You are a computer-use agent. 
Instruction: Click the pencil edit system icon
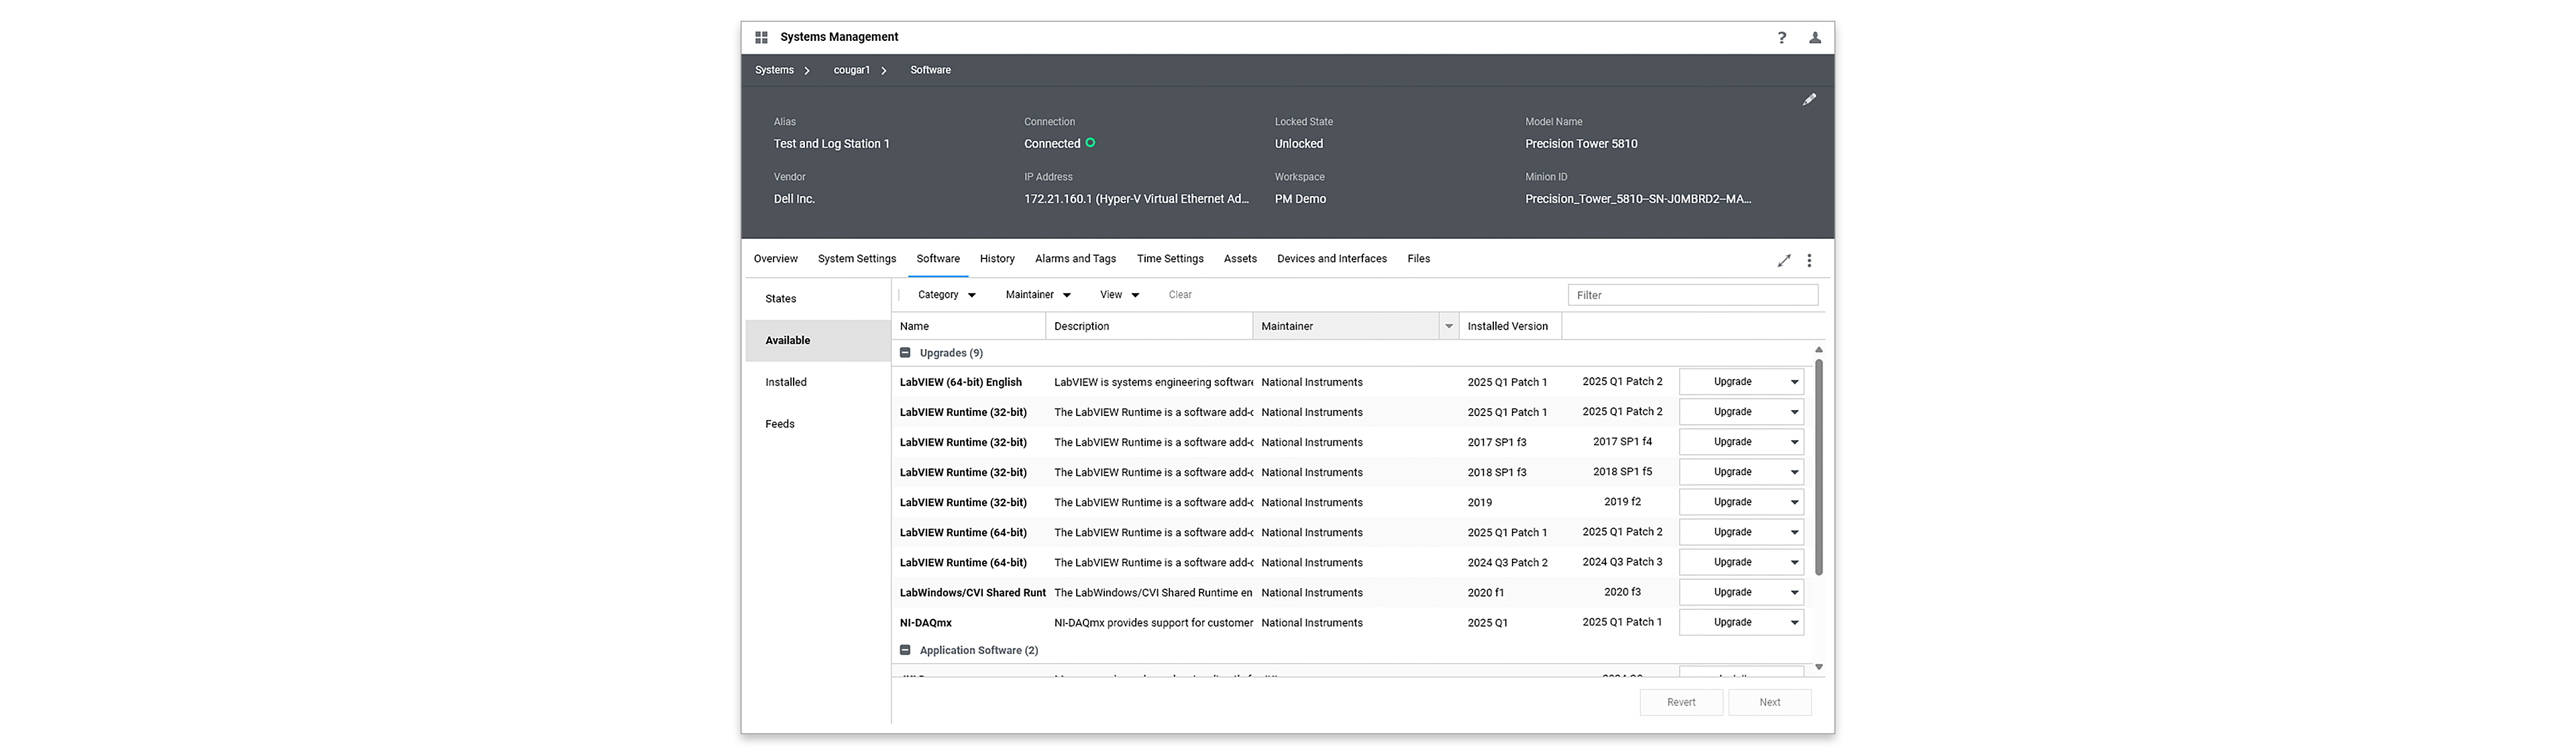pyautogui.click(x=1809, y=99)
